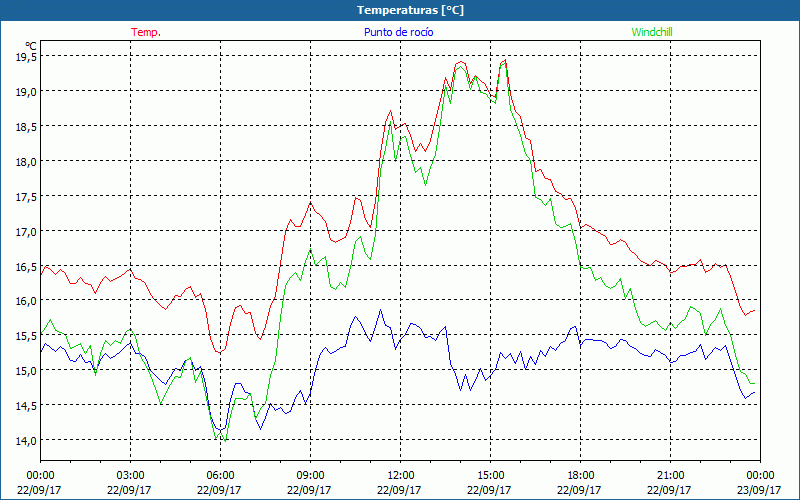Screen dimensions: 800x500
Task: Click the 17,5 y-axis value
Action: [26, 196]
